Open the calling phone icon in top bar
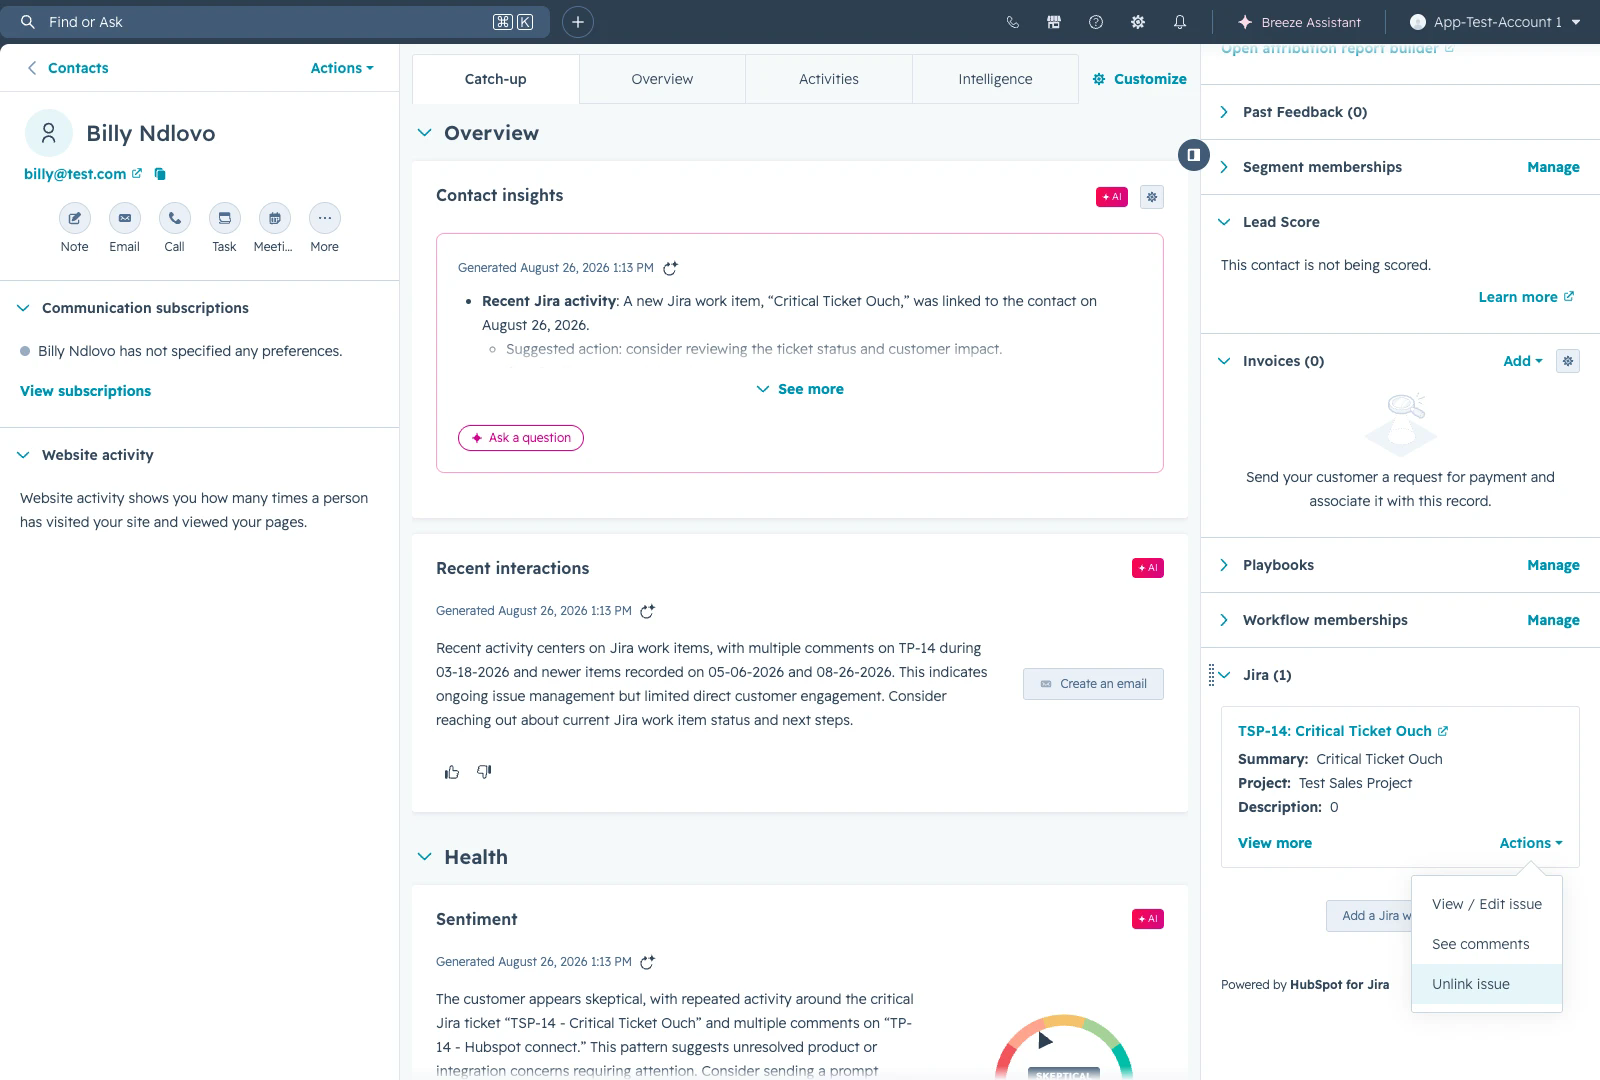The height and width of the screenshot is (1080, 1600). pos(1012,22)
